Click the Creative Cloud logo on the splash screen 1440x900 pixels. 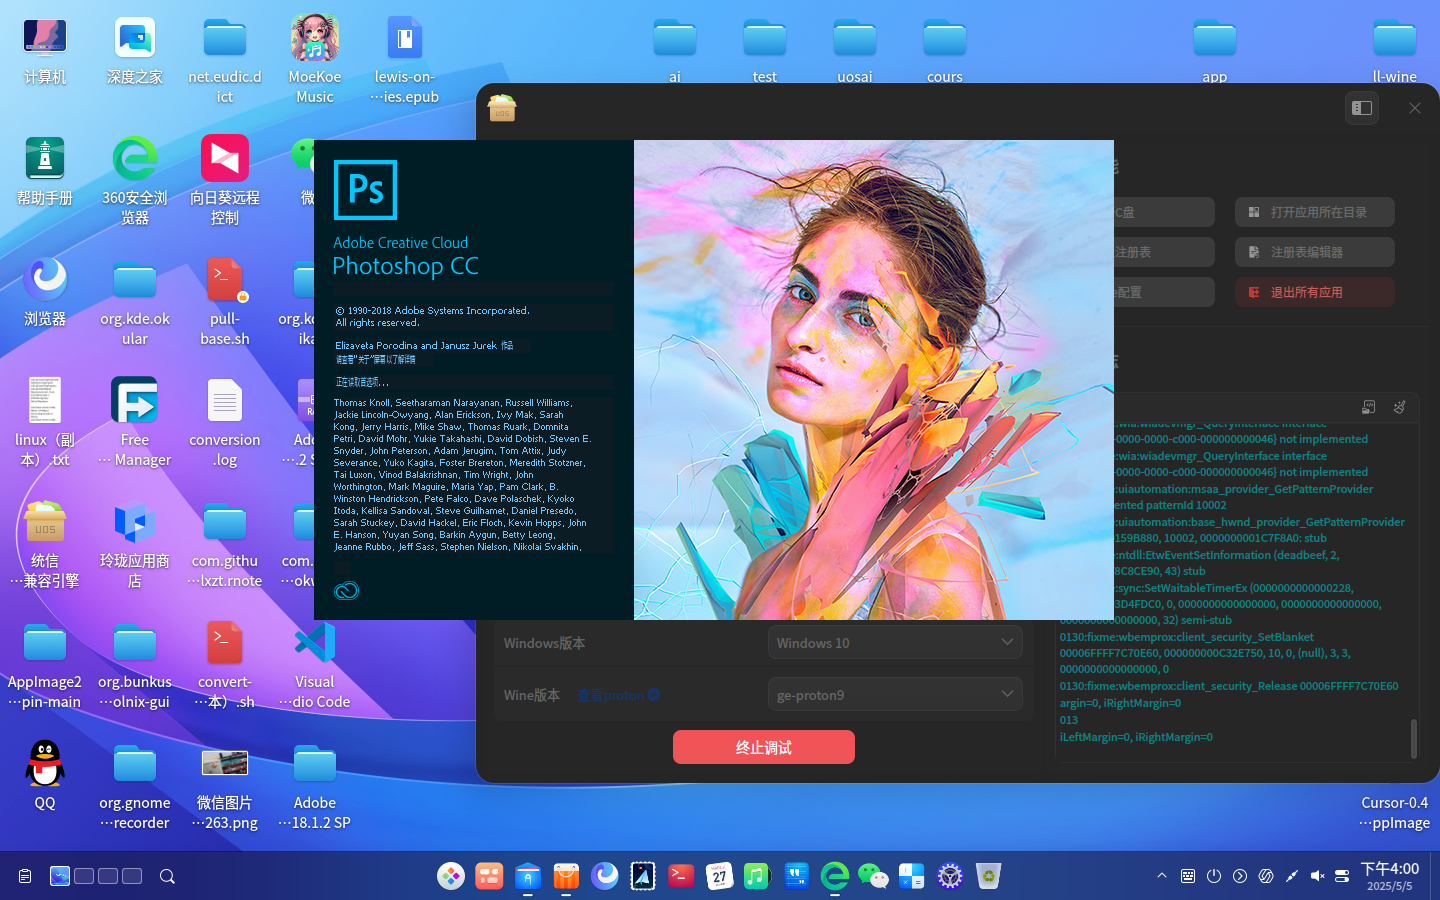[346, 591]
